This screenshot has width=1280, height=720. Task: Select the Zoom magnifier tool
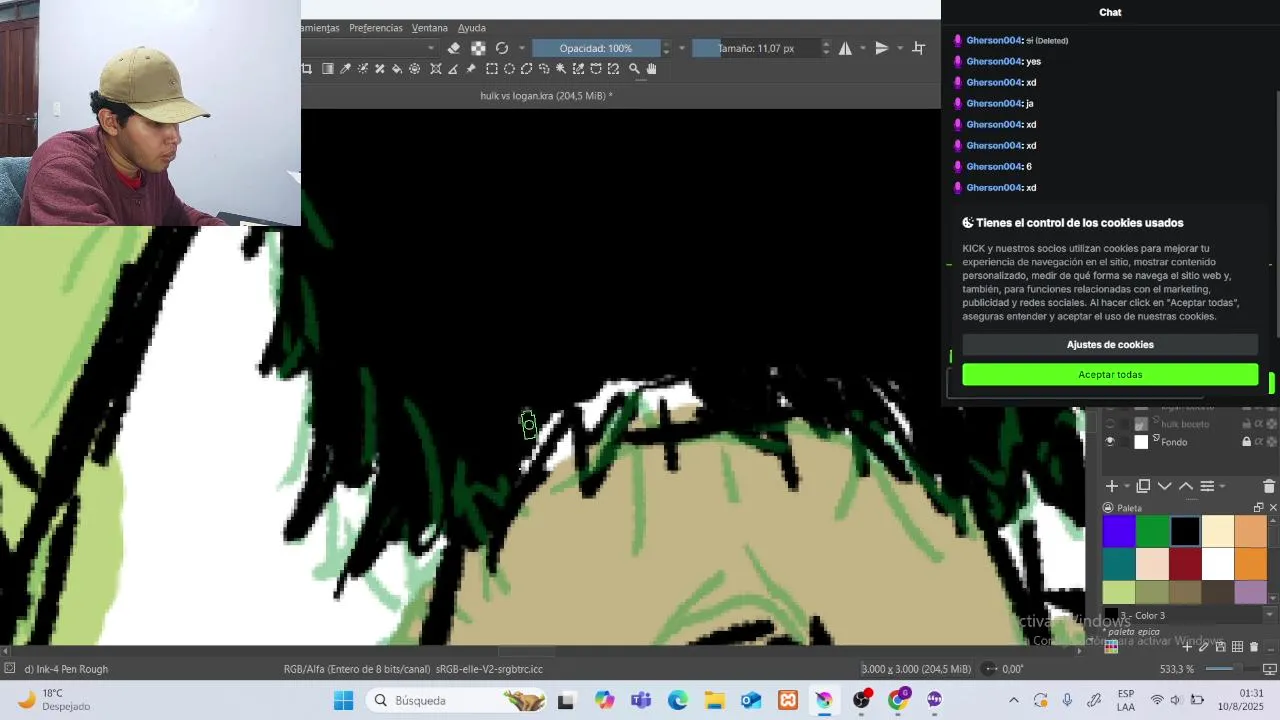pos(634,69)
